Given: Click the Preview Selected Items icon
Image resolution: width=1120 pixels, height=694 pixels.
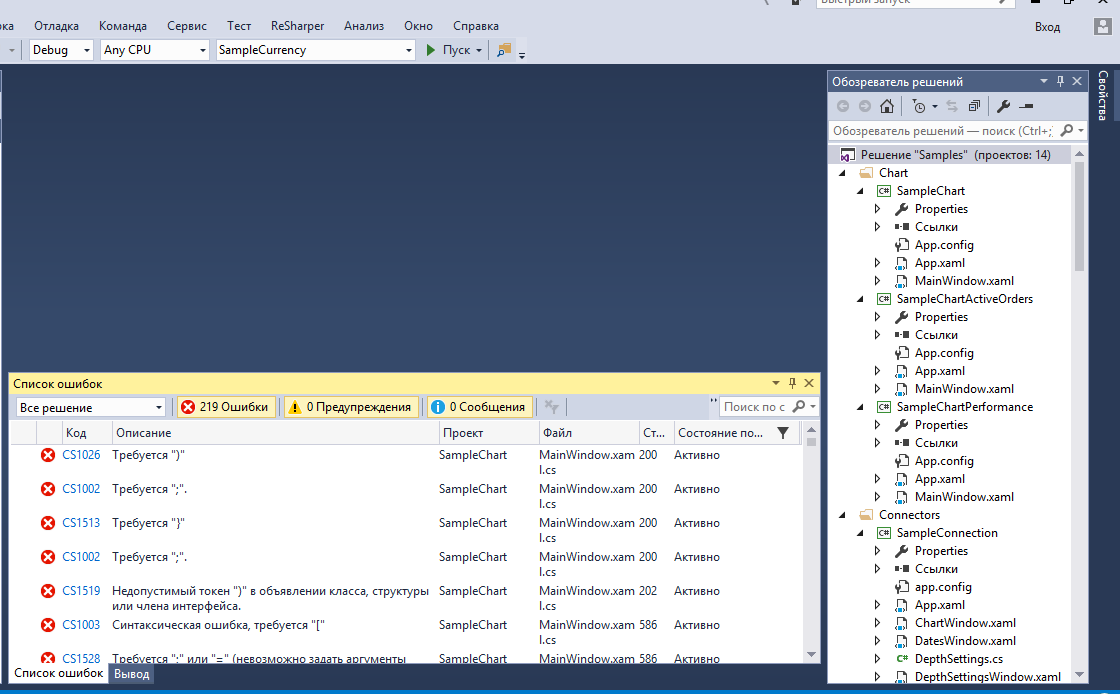Looking at the screenshot, I should tap(1025, 106).
